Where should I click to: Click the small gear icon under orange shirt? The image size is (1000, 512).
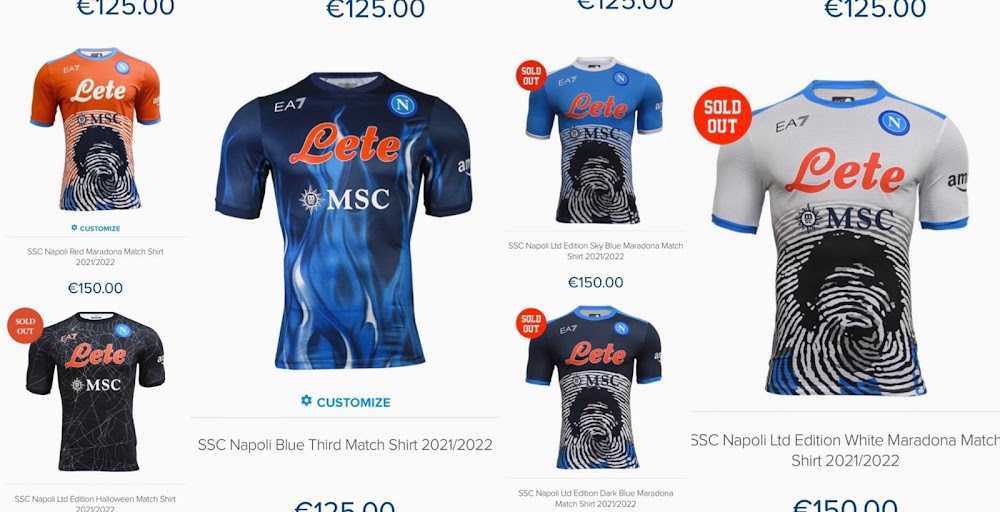point(74,228)
